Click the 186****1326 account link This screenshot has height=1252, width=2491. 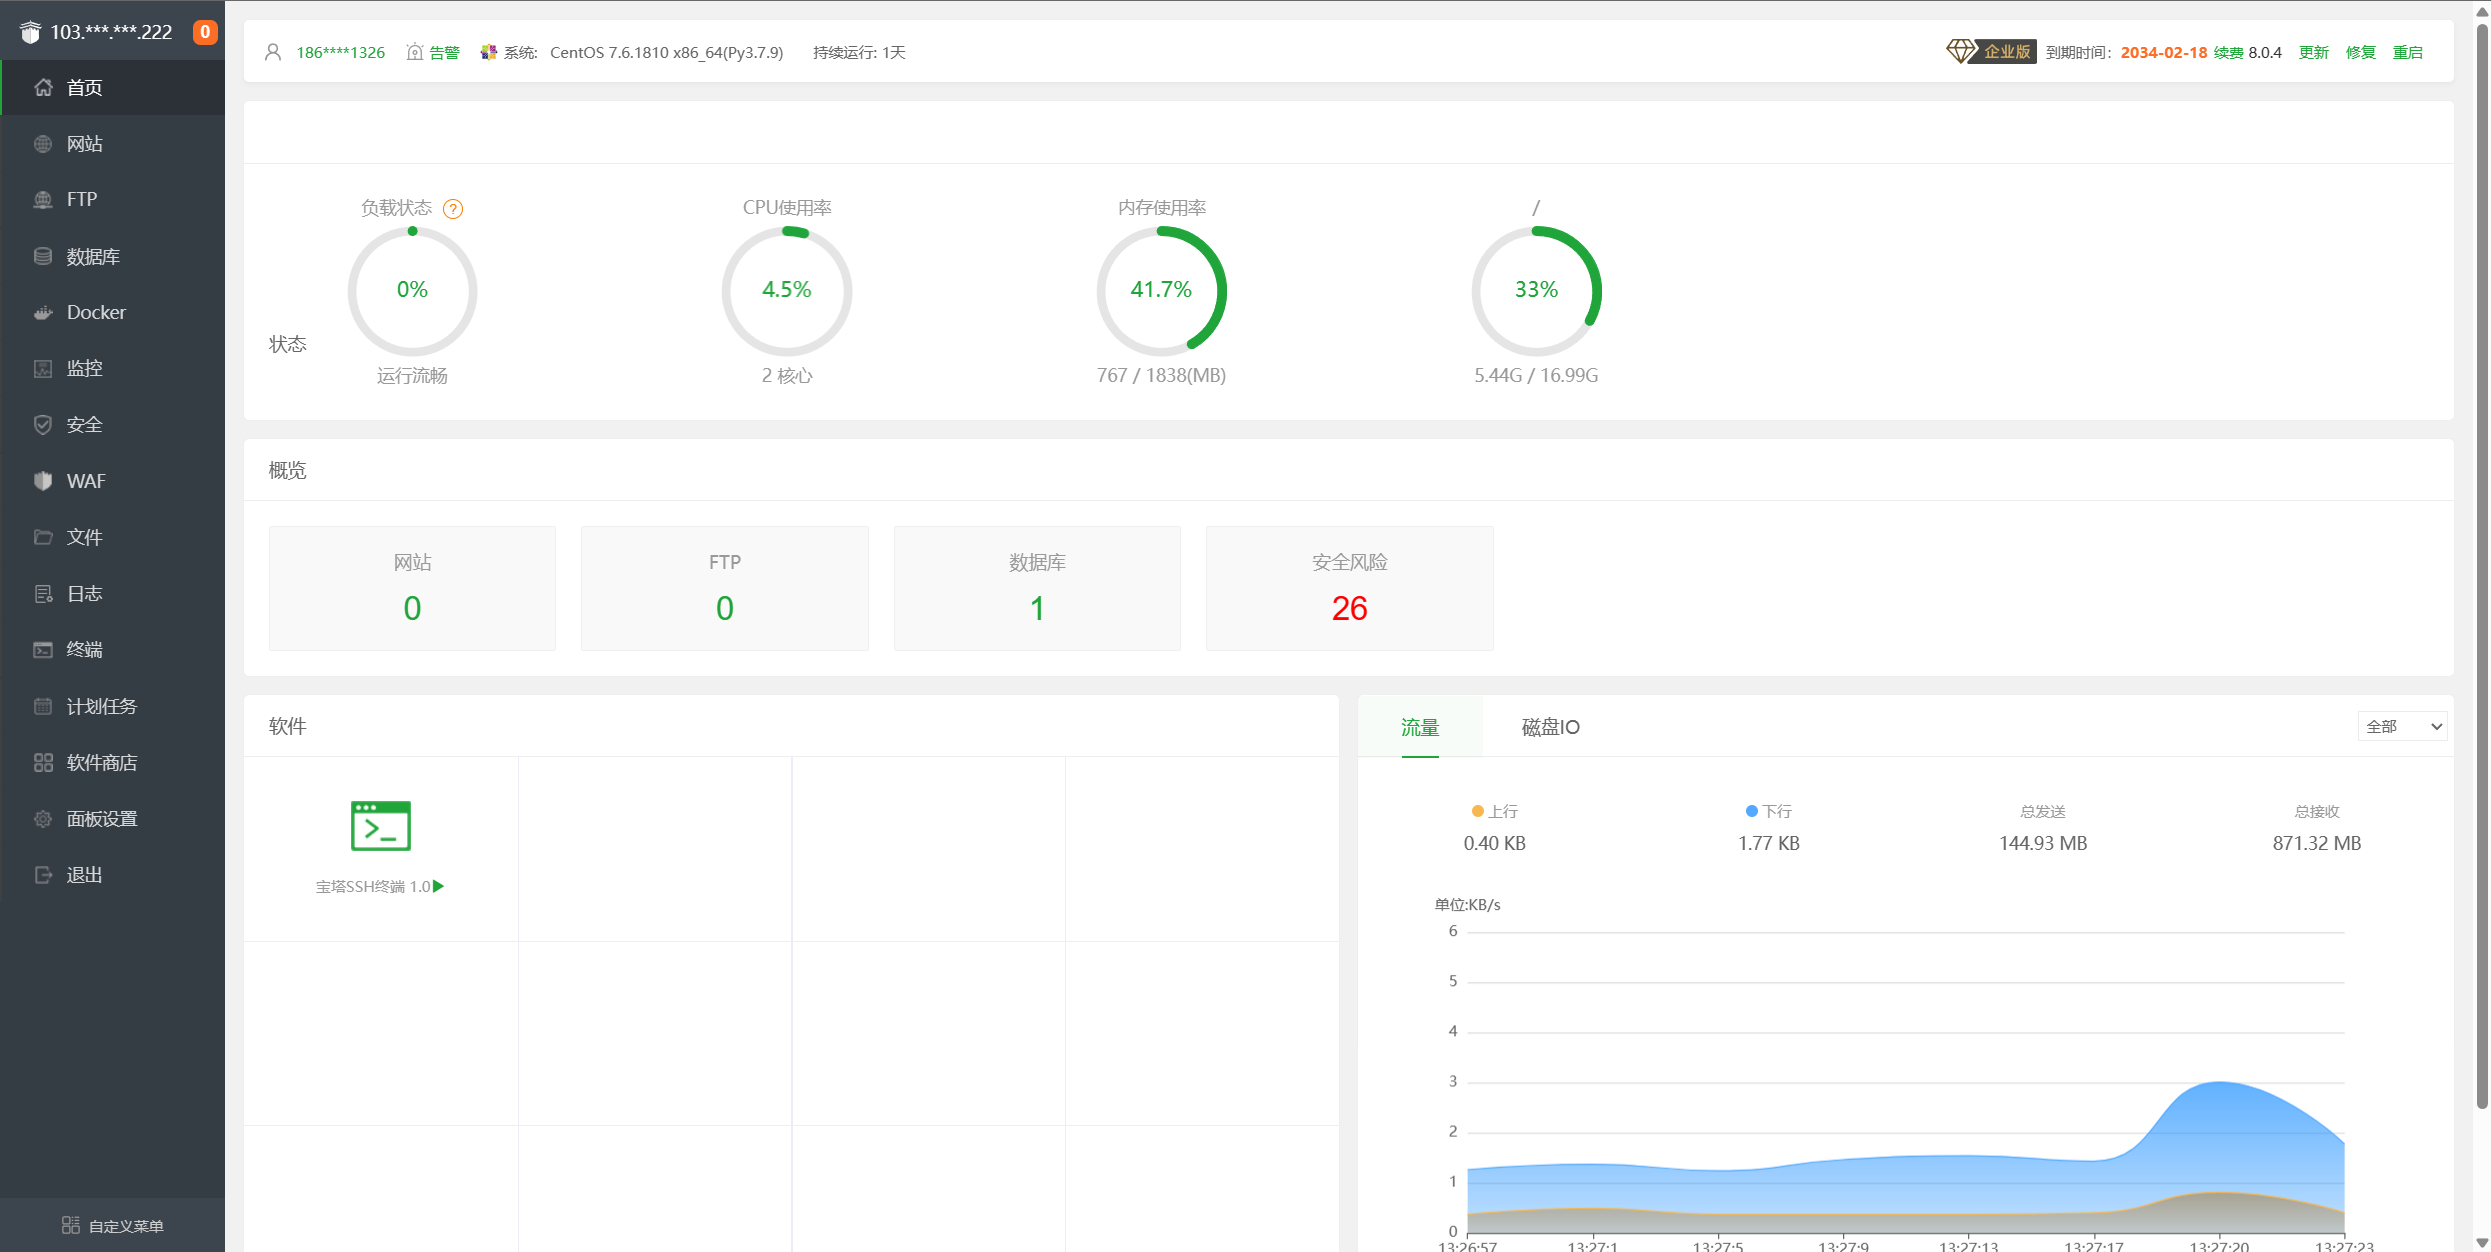point(340,52)
